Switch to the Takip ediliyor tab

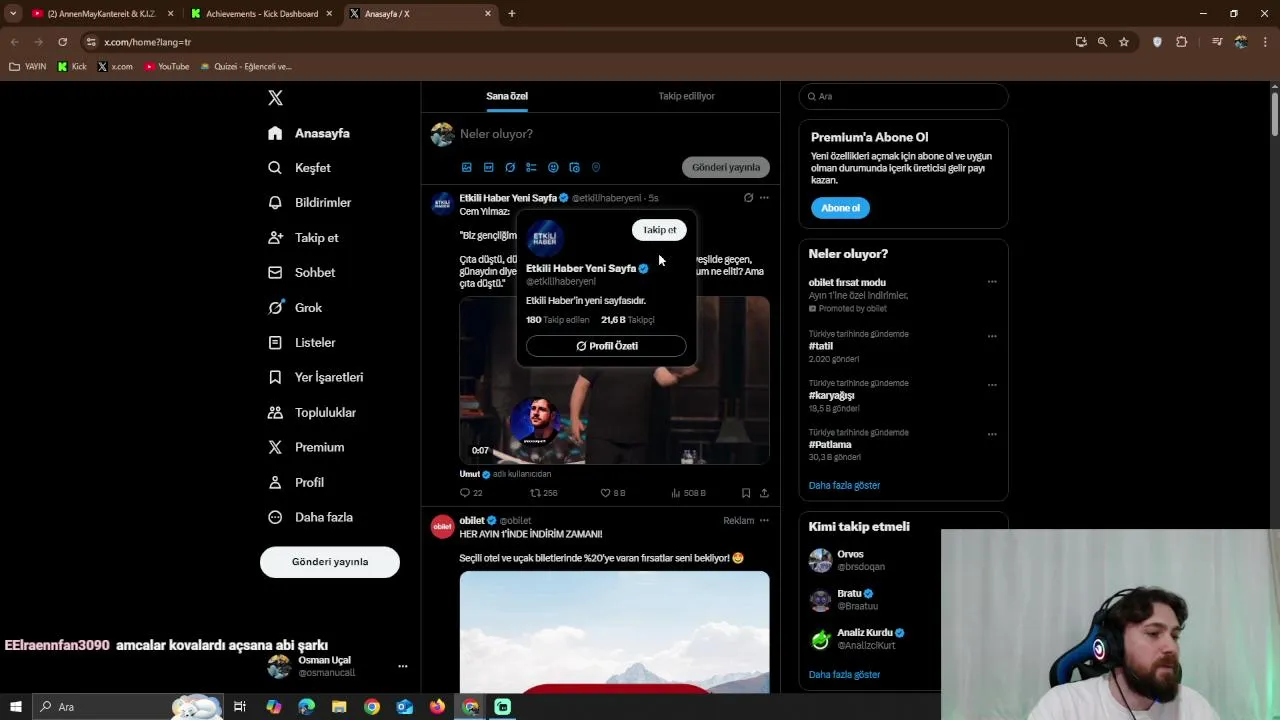click(x=686, y=96)
